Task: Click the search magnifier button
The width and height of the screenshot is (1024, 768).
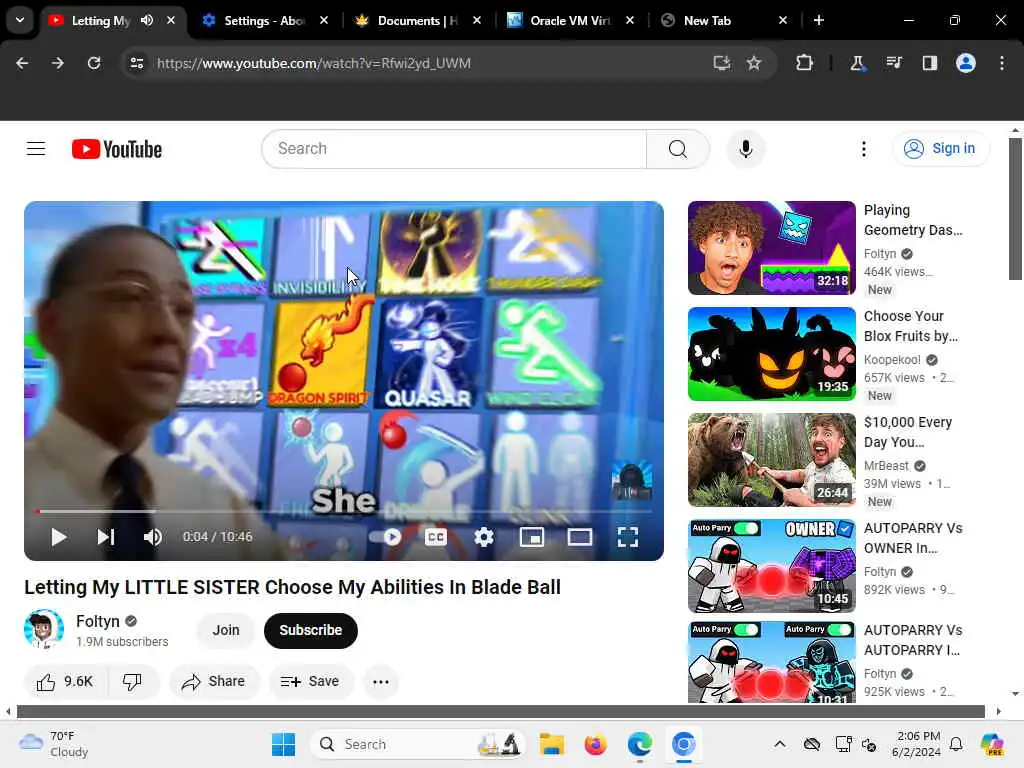Action: [x=678, y=149]
